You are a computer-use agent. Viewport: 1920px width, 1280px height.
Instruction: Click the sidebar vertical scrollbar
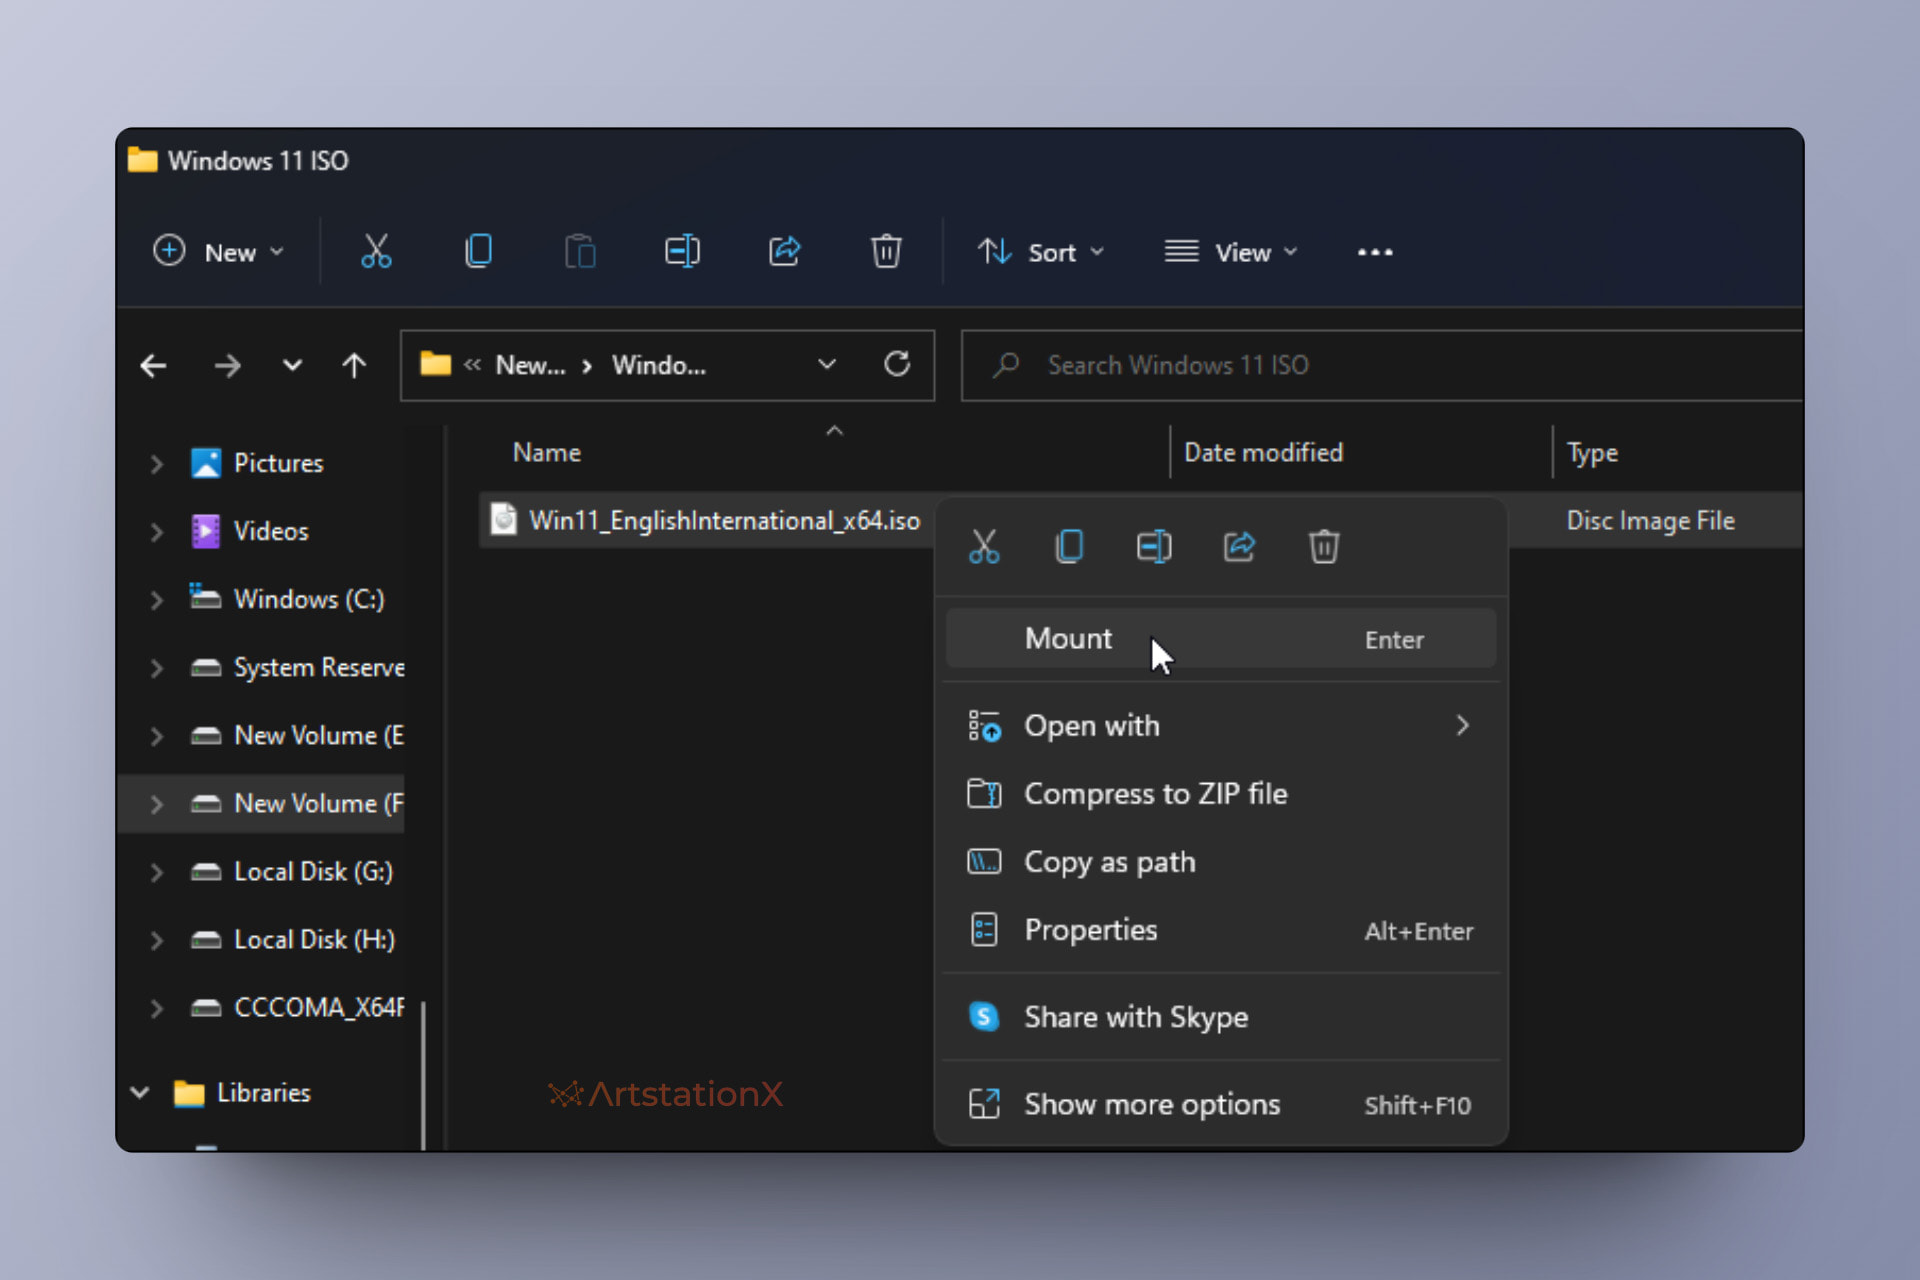pos(424,1075)
